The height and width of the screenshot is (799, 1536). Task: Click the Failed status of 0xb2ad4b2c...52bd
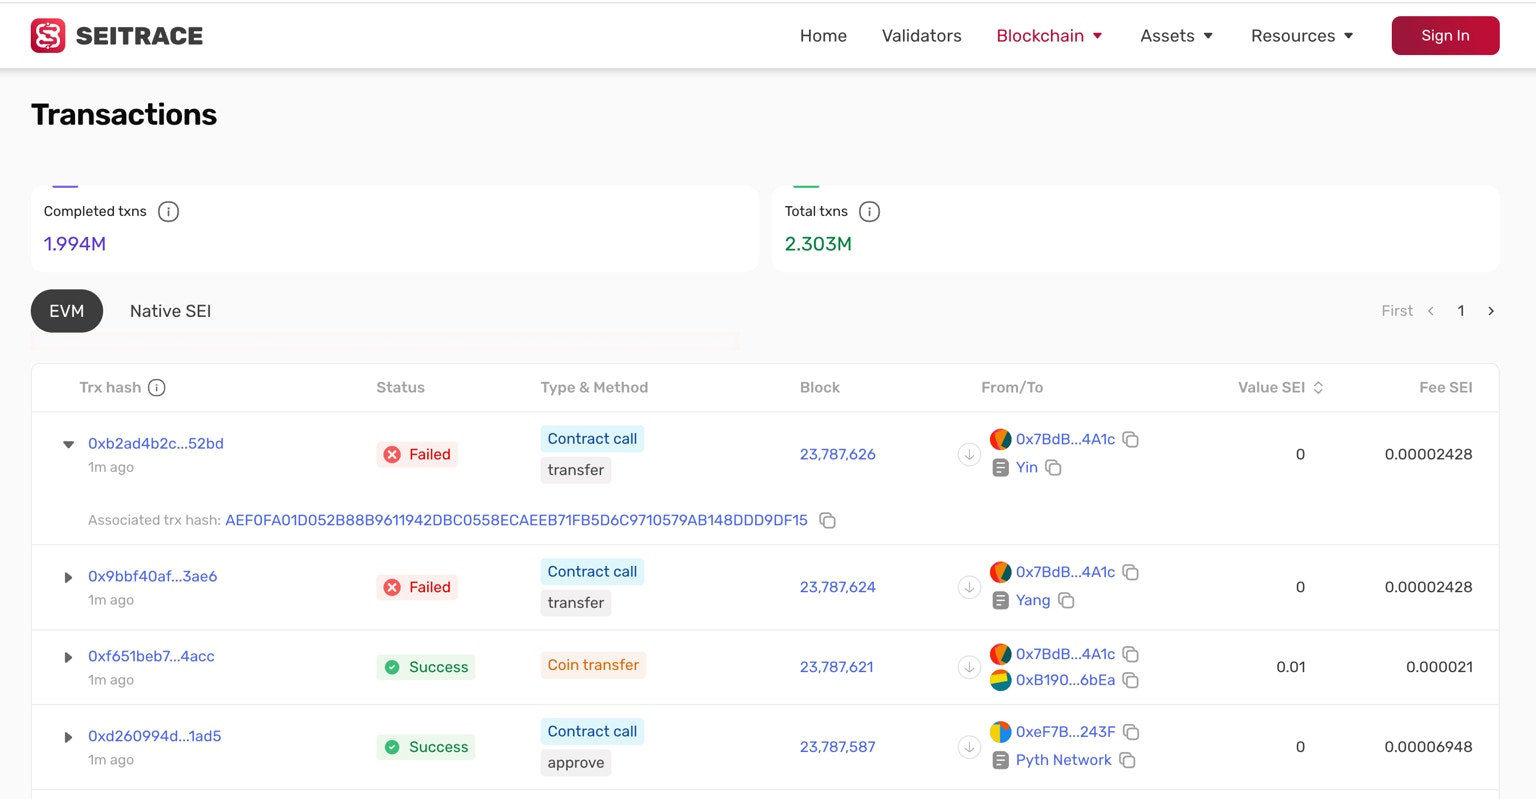(417, 455)
